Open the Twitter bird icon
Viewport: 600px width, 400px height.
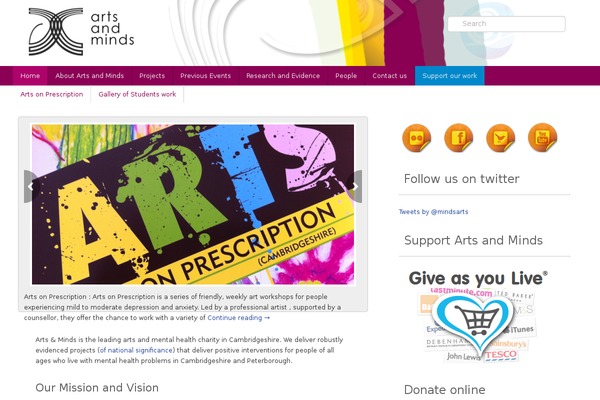pyautogui.click(x=501, y=138)
